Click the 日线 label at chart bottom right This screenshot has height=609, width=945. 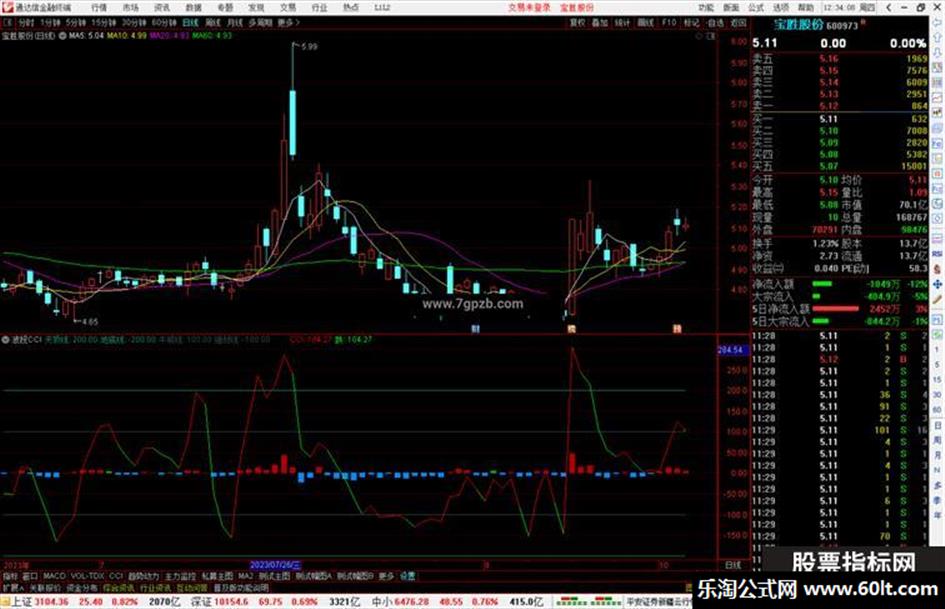pyautogui.click(x=733, y=566)
